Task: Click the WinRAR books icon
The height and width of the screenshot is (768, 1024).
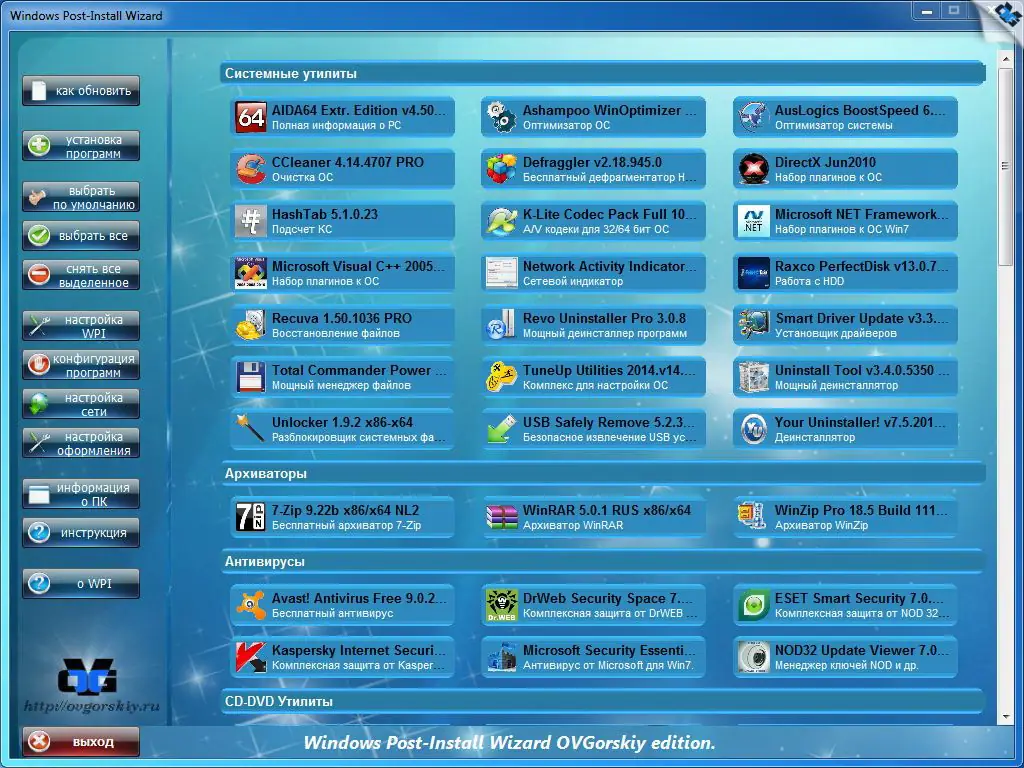Action: (x=502, y=517)
